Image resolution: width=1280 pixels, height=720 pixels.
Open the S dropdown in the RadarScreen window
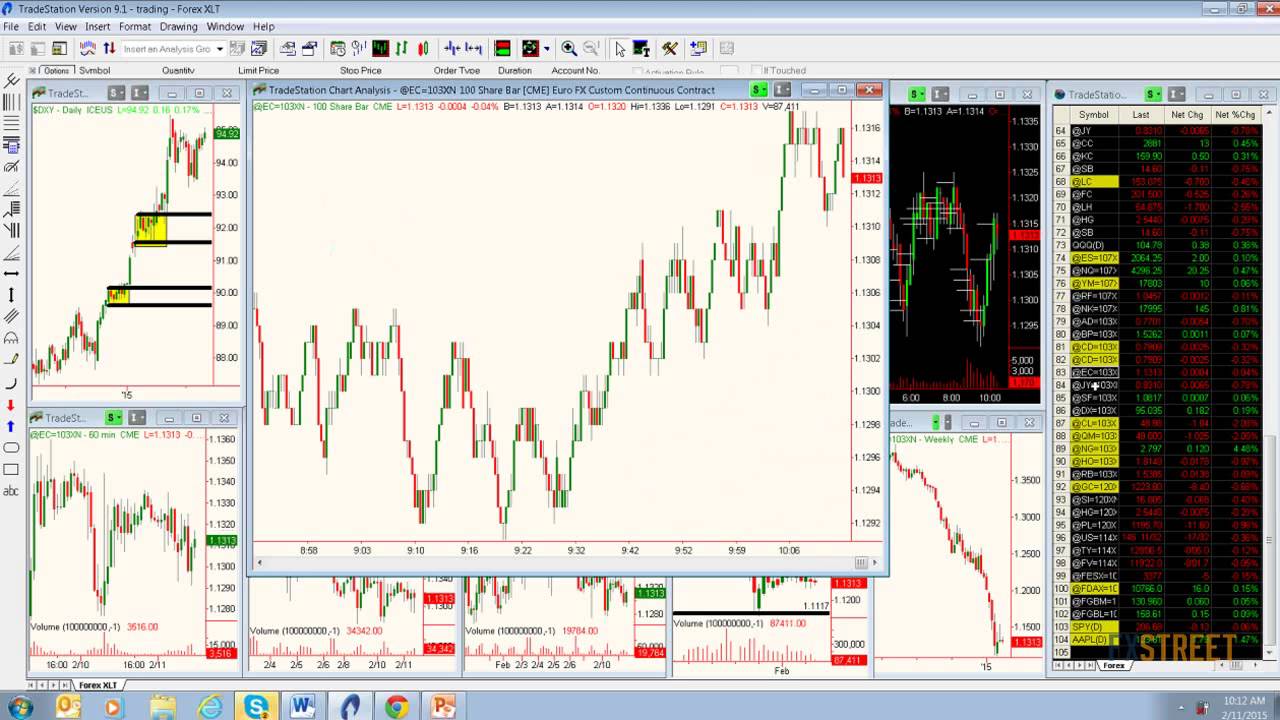pos(1154,94)
